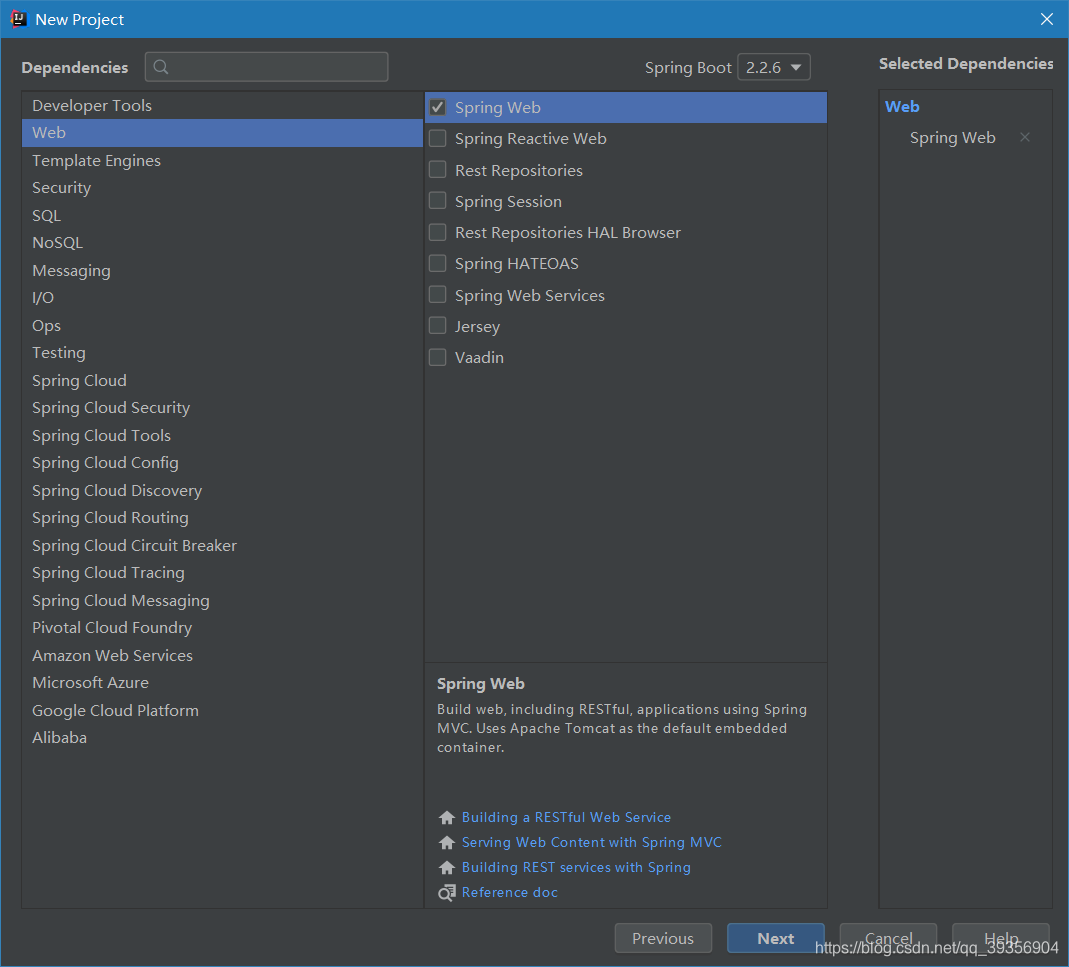Click the Web group heading in Selected Dependencies
The width and height of the screenshot is (1069, 967).
[902, 106]
